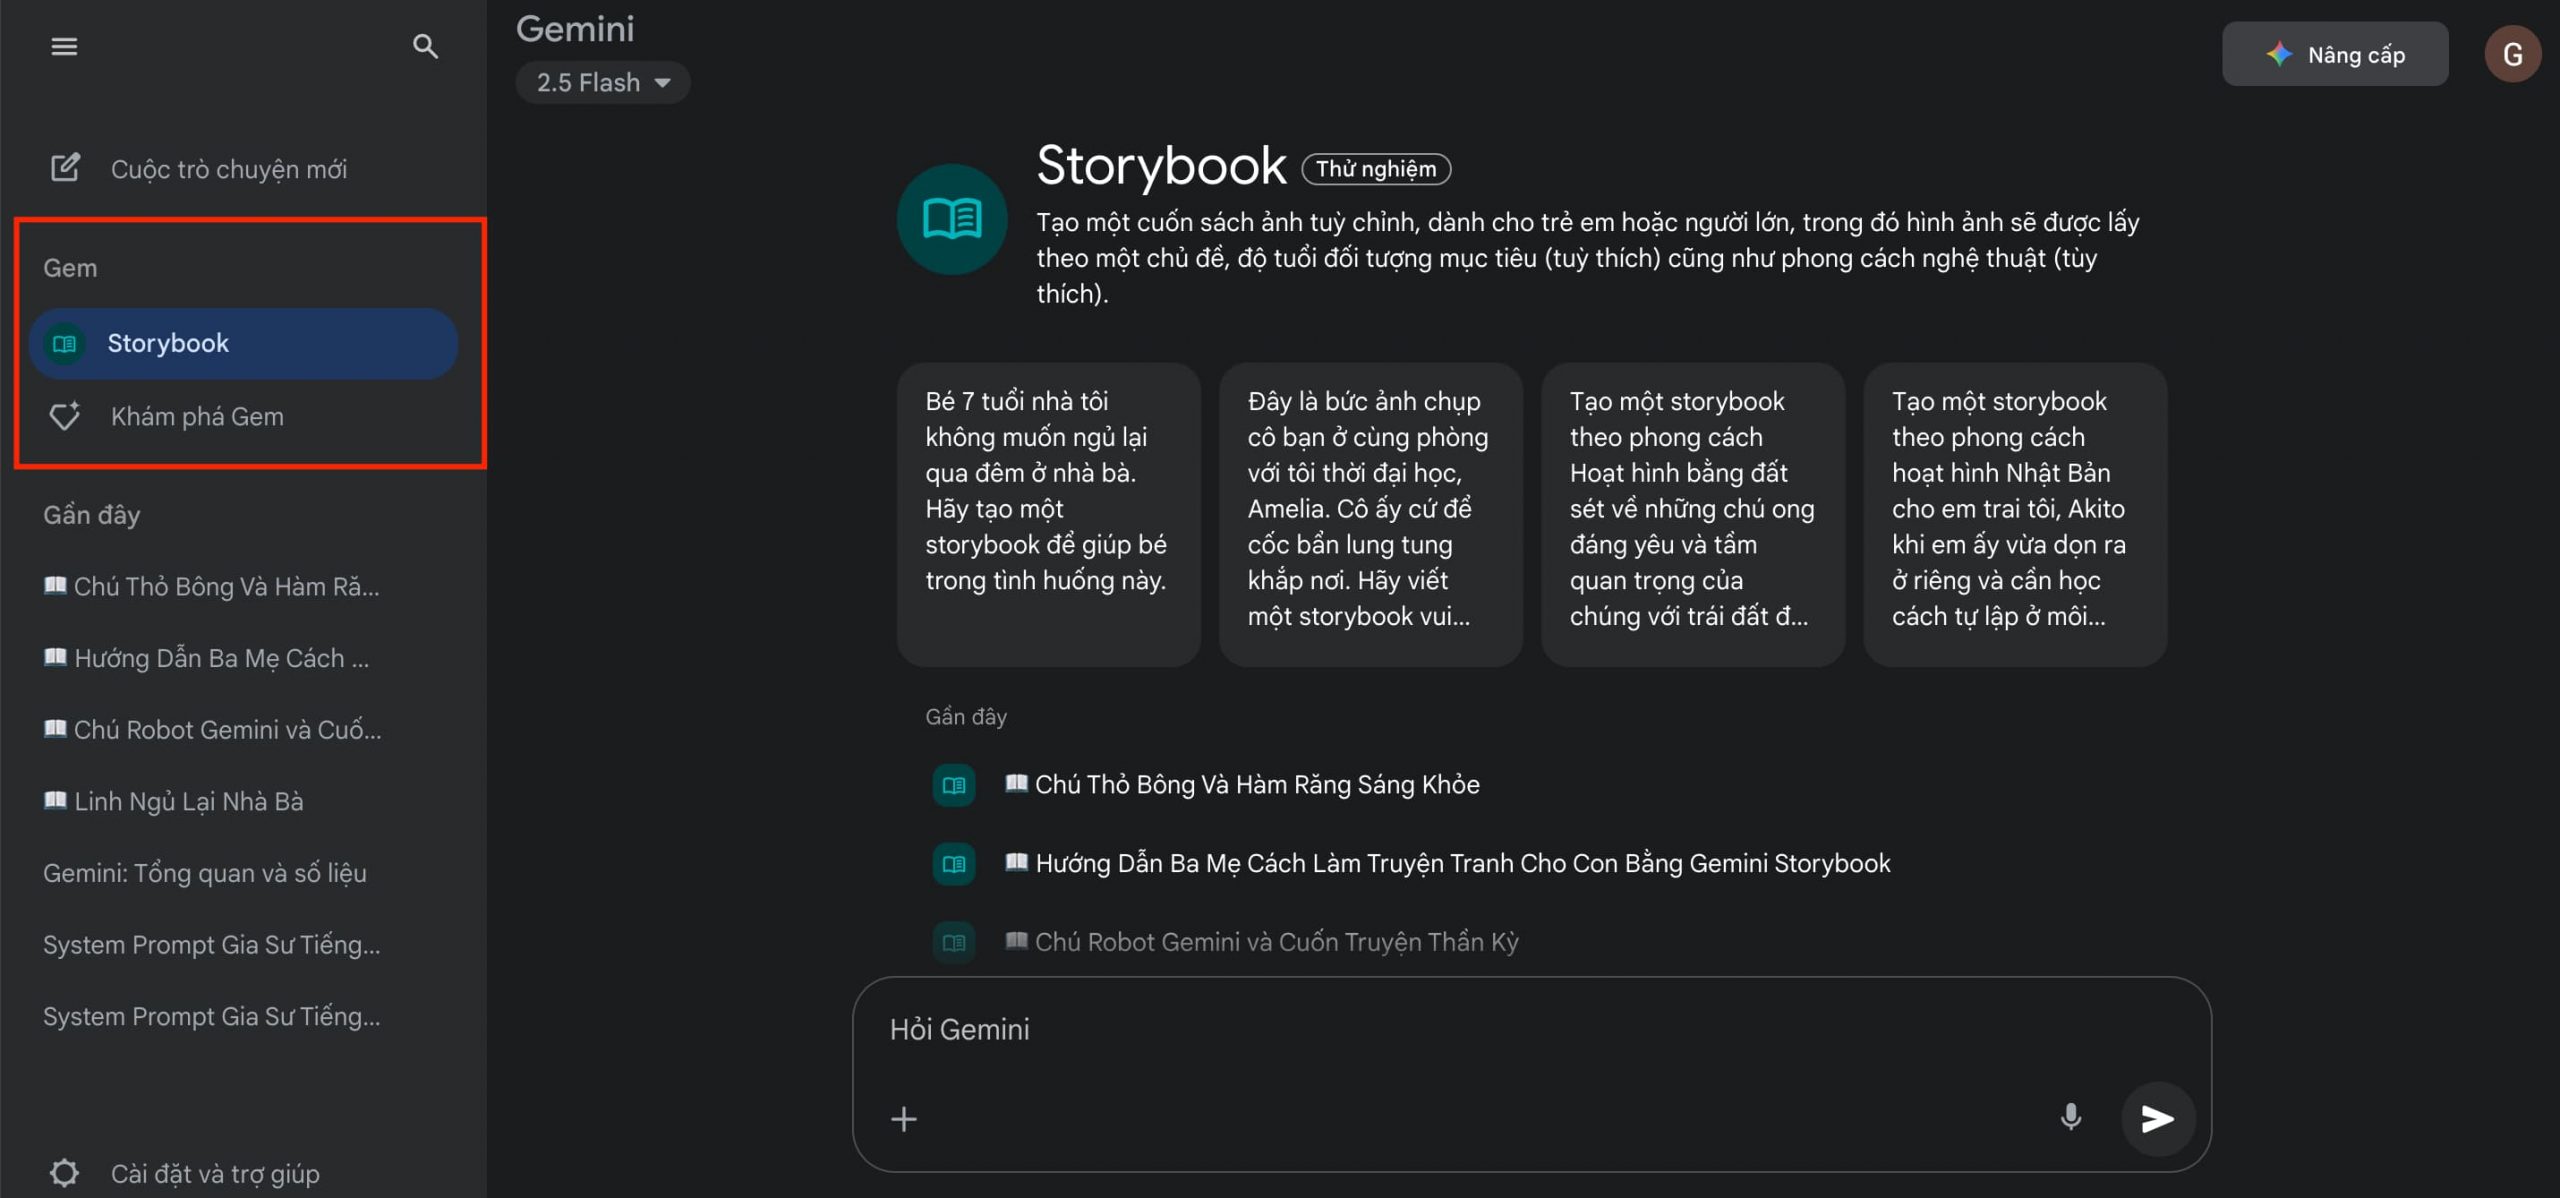
Task: Click the sparkle icon on the Nâng cấp button
Action: coord(2279,54)
